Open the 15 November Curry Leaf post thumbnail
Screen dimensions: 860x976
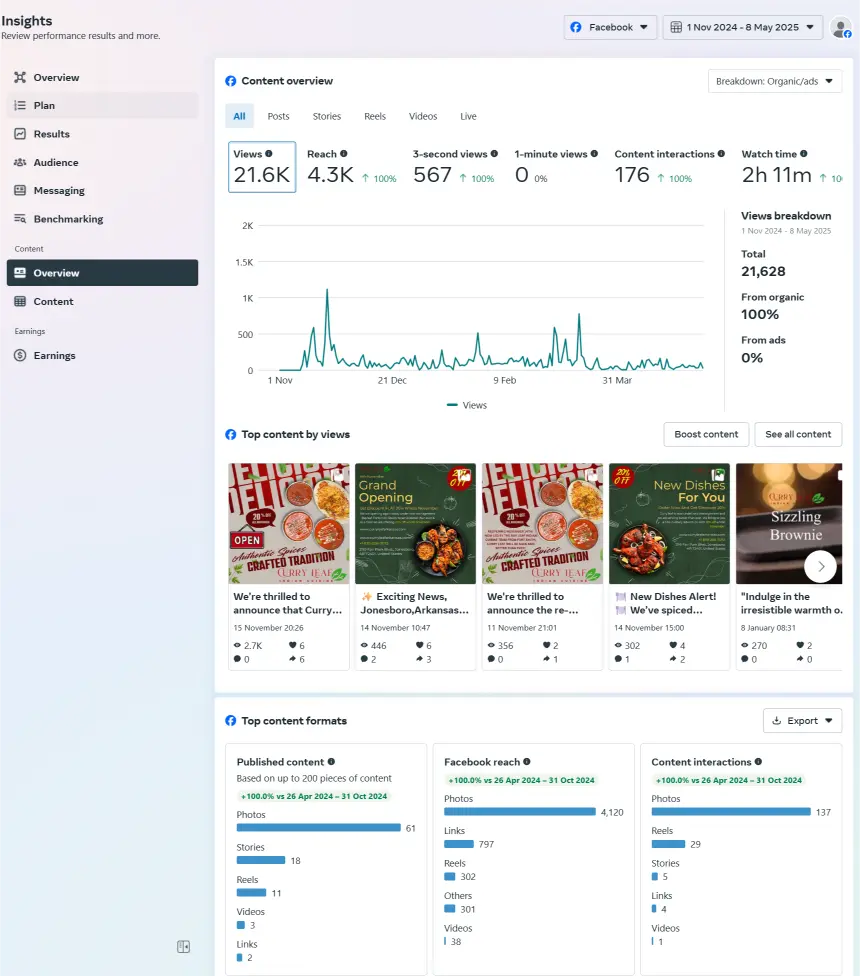point(289,523)
